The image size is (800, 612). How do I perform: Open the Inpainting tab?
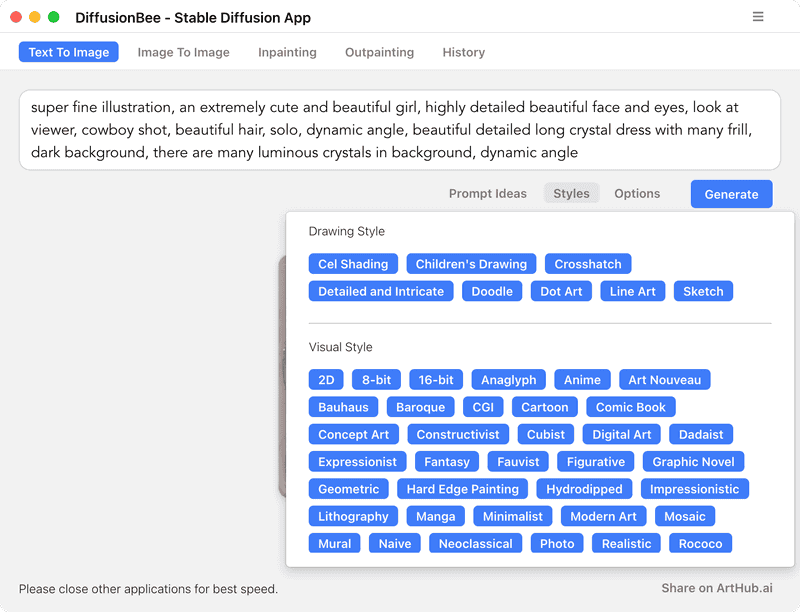[x=287, y=52]
